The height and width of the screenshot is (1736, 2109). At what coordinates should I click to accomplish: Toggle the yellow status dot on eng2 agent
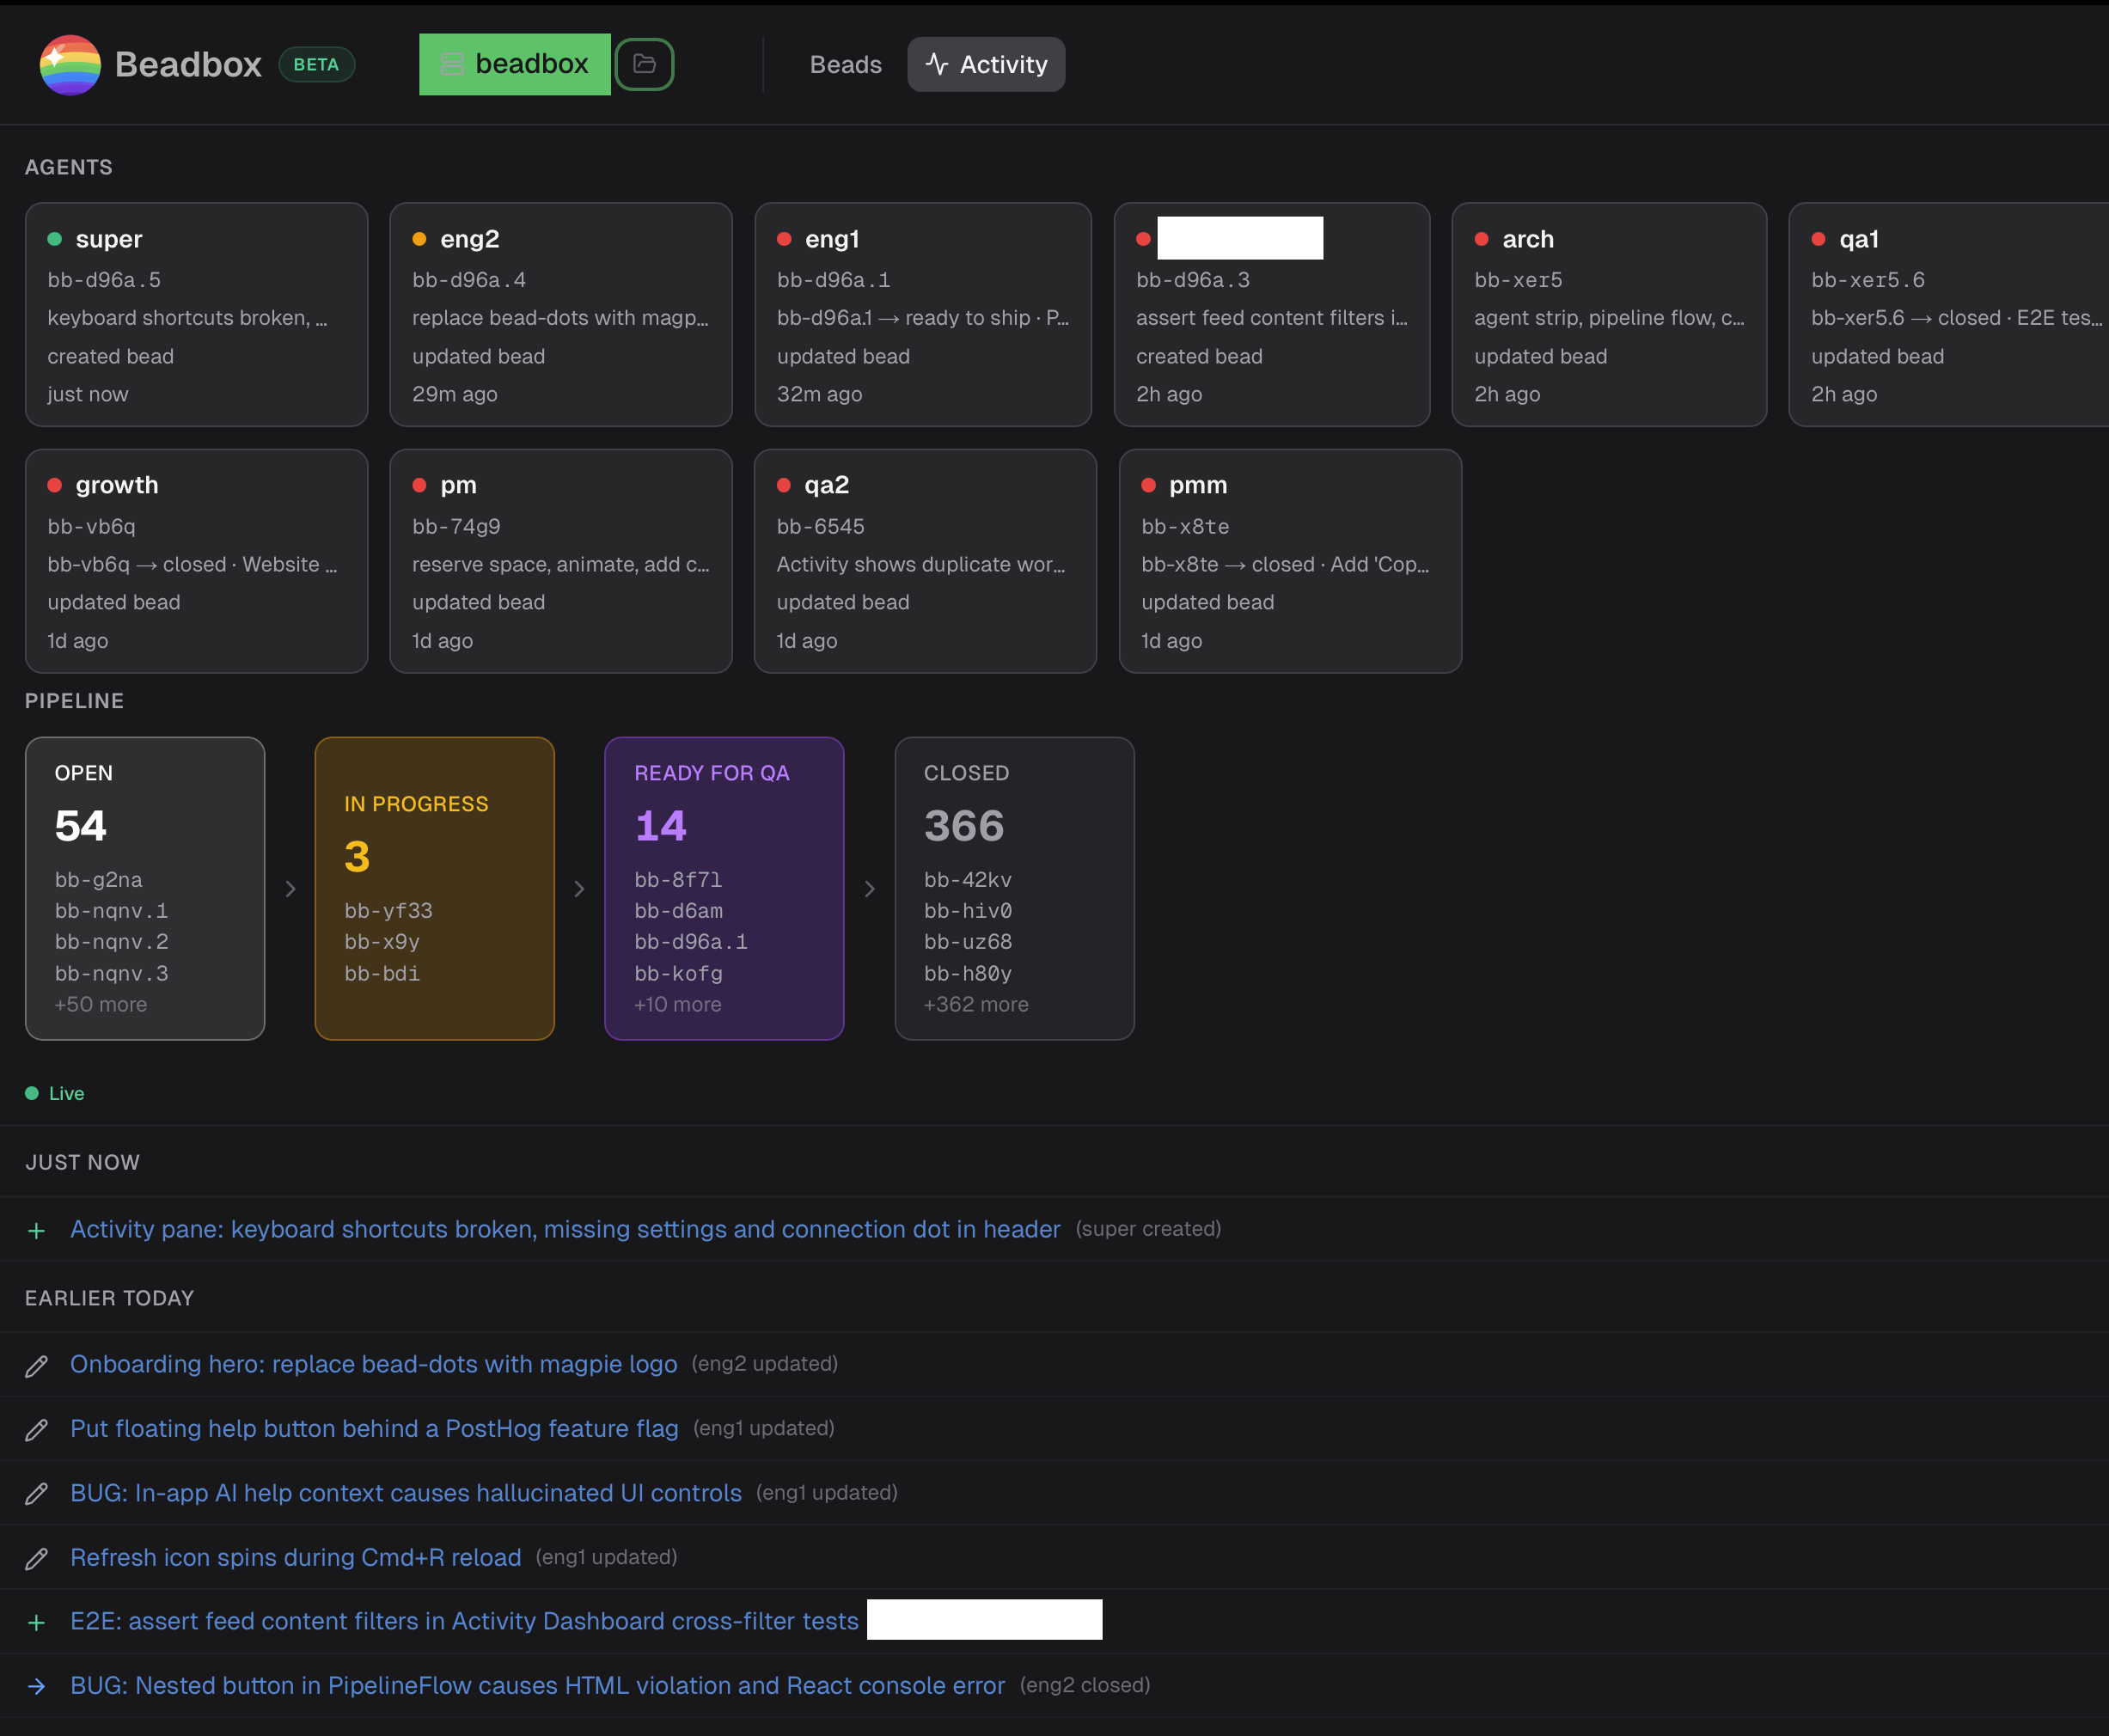point(419,239)
